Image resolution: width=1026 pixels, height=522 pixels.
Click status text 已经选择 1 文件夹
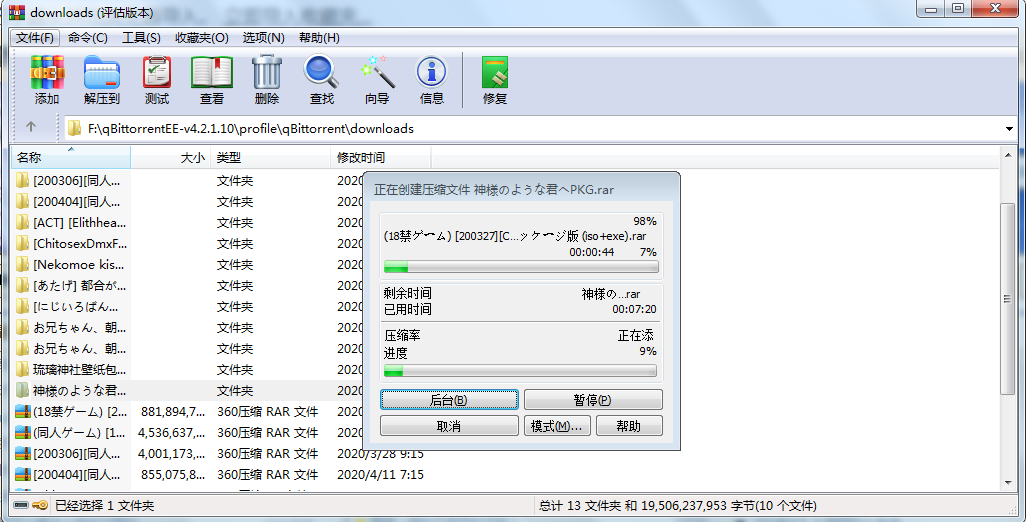tap(105, 506)
